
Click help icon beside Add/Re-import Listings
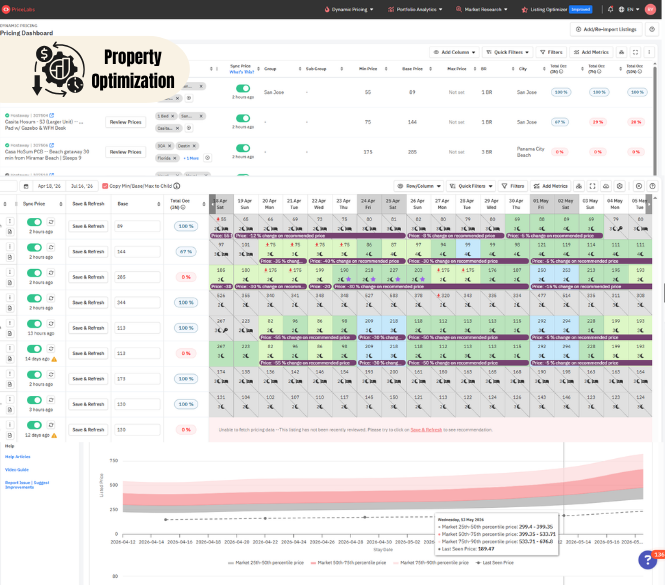coord(652,29)
